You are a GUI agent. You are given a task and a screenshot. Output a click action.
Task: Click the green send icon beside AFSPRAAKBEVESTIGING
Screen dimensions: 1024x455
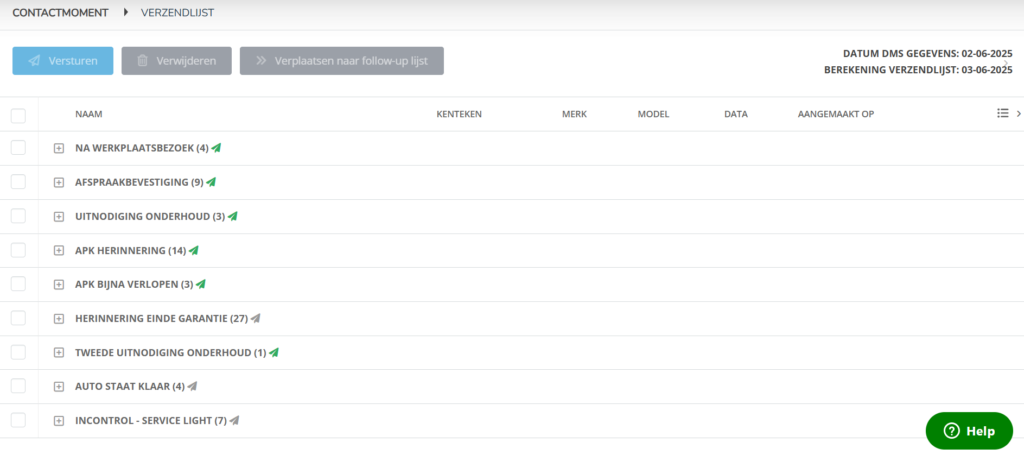click(x=211, y=182)
